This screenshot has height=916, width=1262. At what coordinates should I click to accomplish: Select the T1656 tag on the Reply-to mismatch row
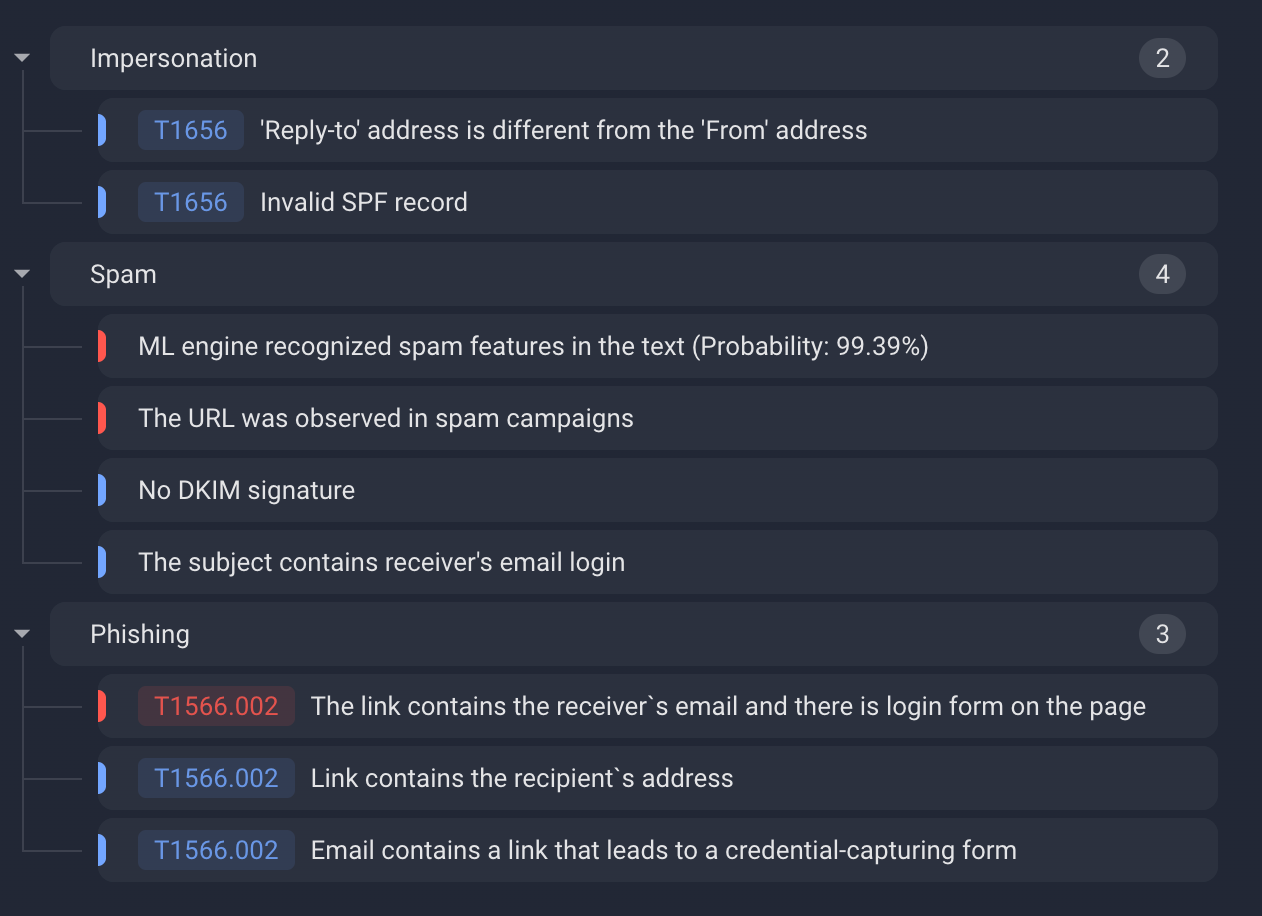[190, 130]
